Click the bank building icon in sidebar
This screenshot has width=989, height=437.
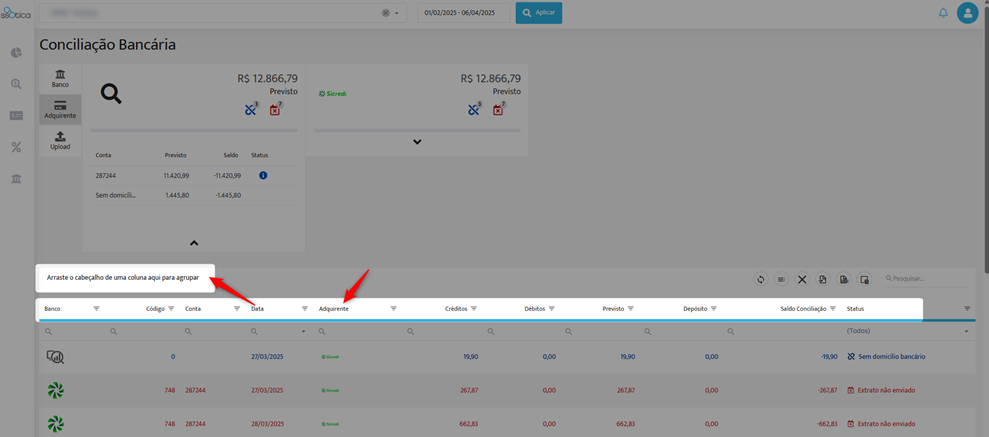click(x=16, y=179)
